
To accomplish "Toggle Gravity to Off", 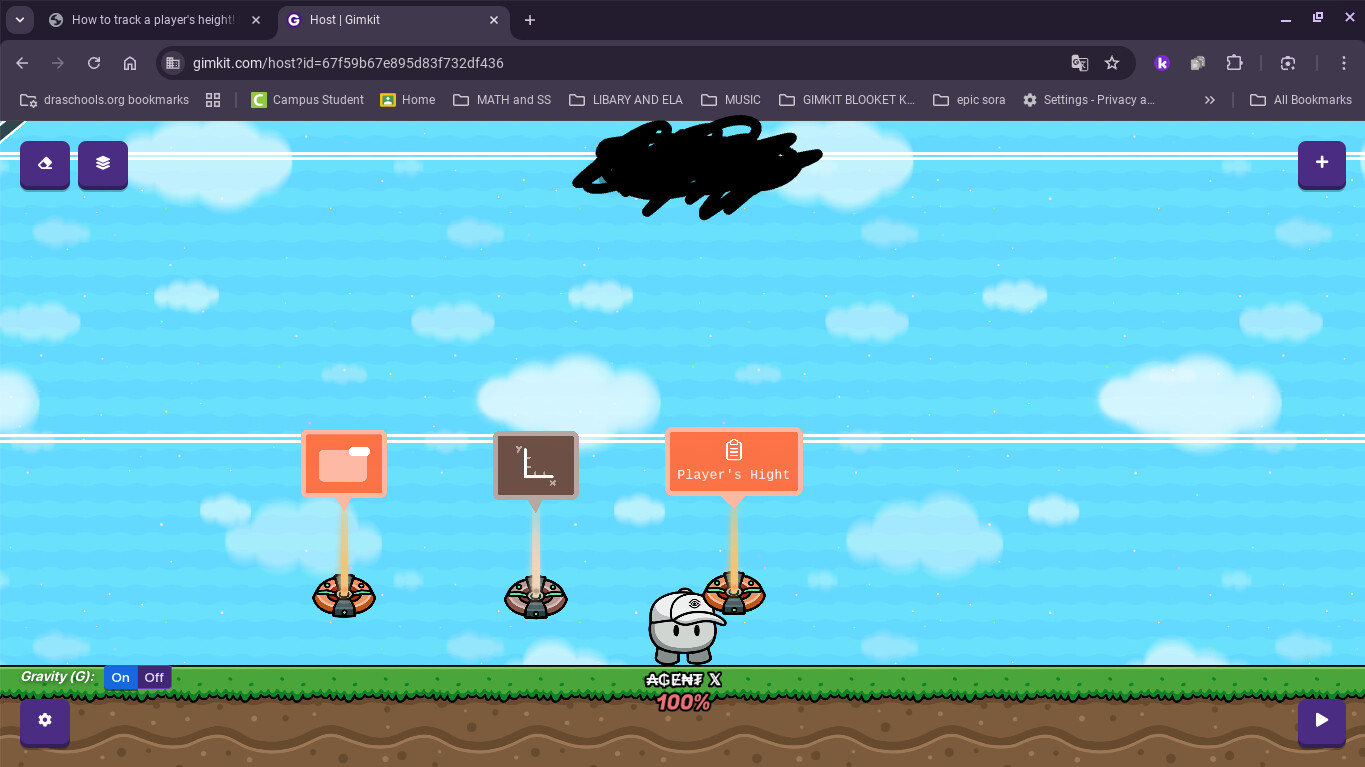I will point(153,677).
